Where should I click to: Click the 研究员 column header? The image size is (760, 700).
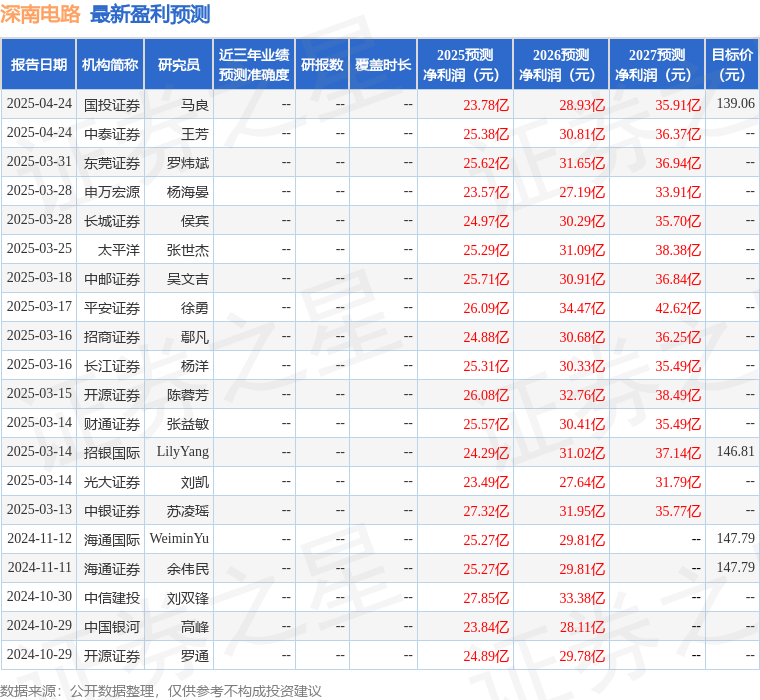pyautogui.click(x=178, y=65)
